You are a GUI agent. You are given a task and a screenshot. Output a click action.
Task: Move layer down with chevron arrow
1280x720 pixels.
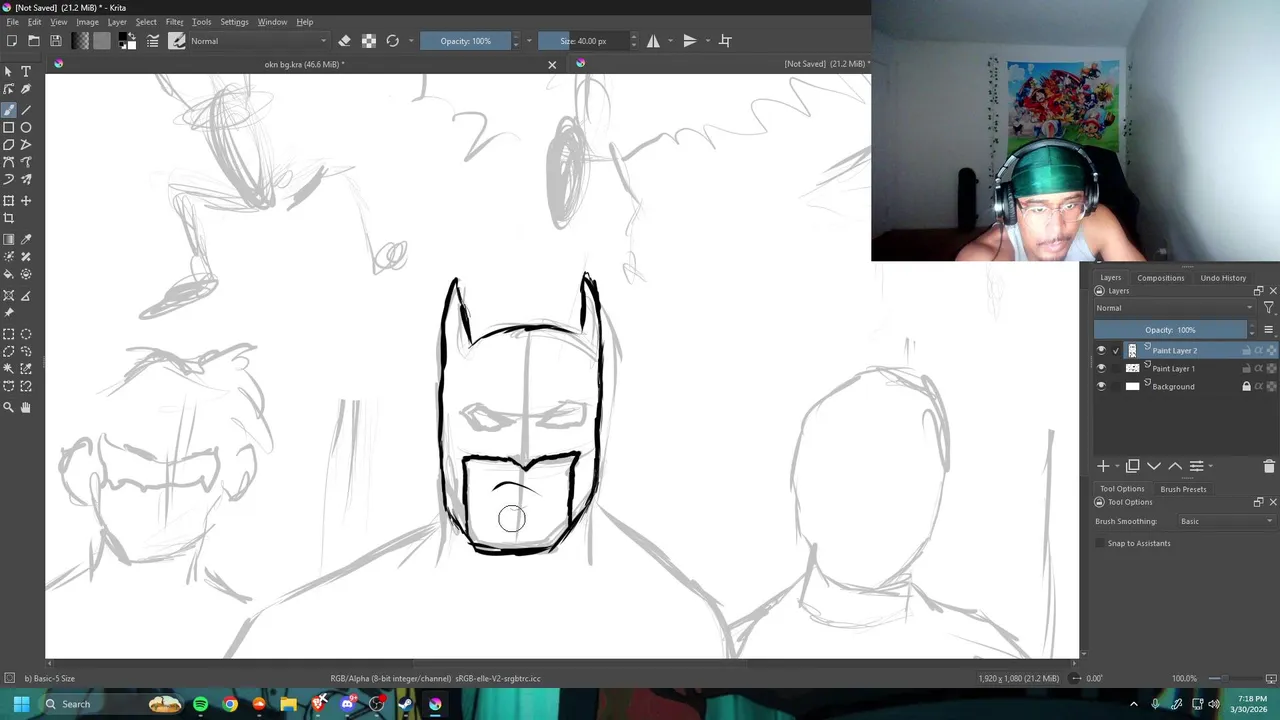point(1154,466)
